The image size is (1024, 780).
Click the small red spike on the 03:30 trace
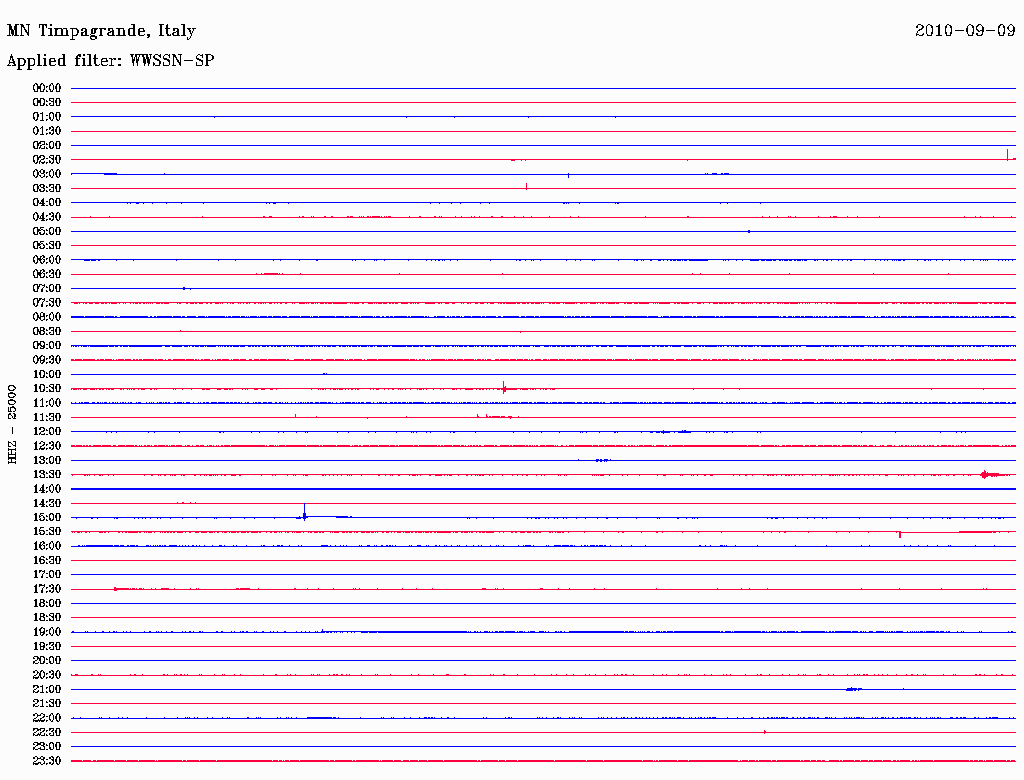(526, 186)
